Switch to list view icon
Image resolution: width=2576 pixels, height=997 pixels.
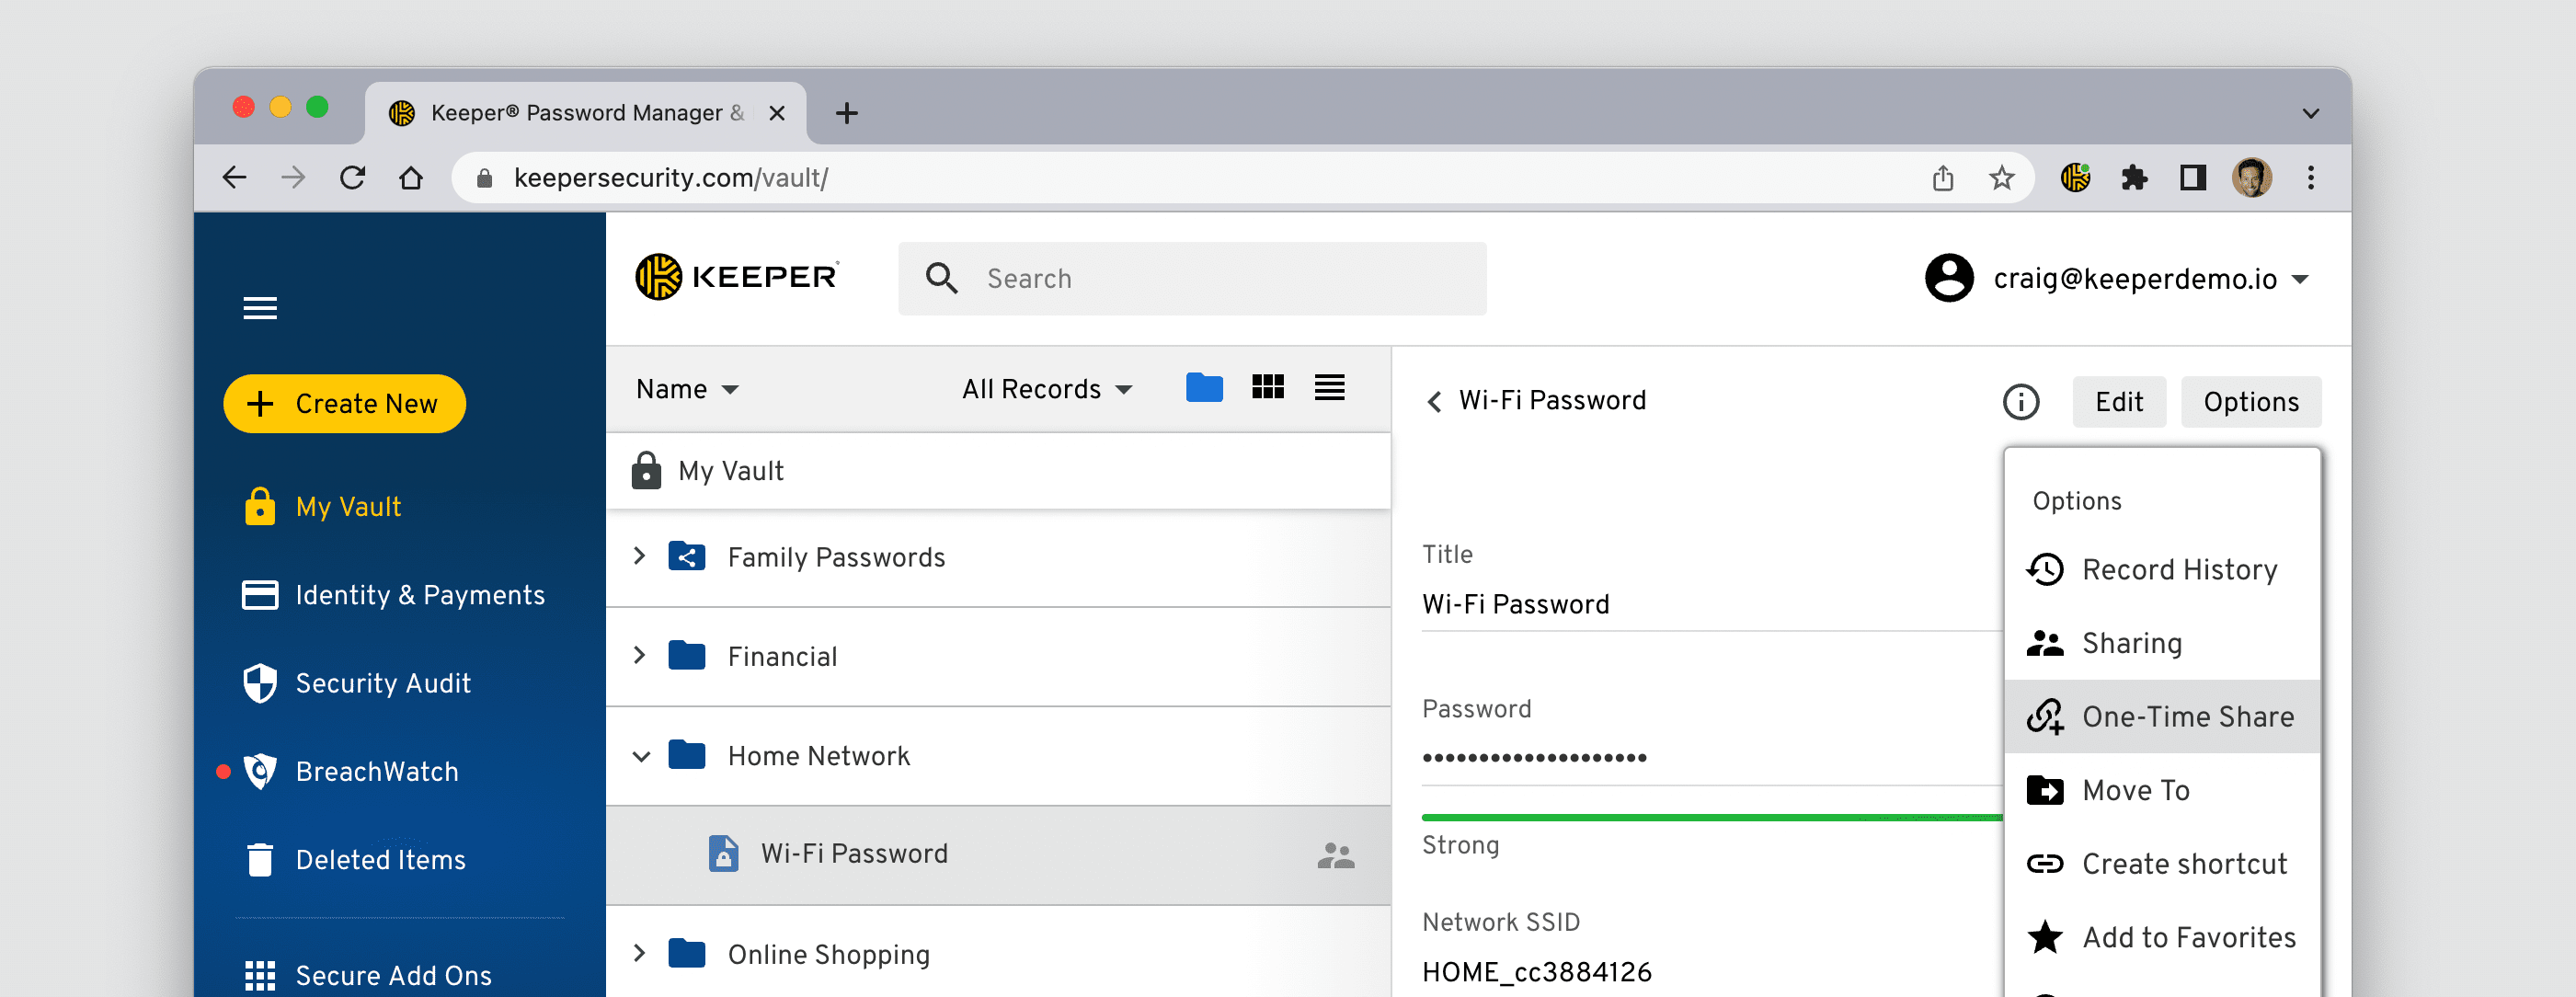[1329, 388]
